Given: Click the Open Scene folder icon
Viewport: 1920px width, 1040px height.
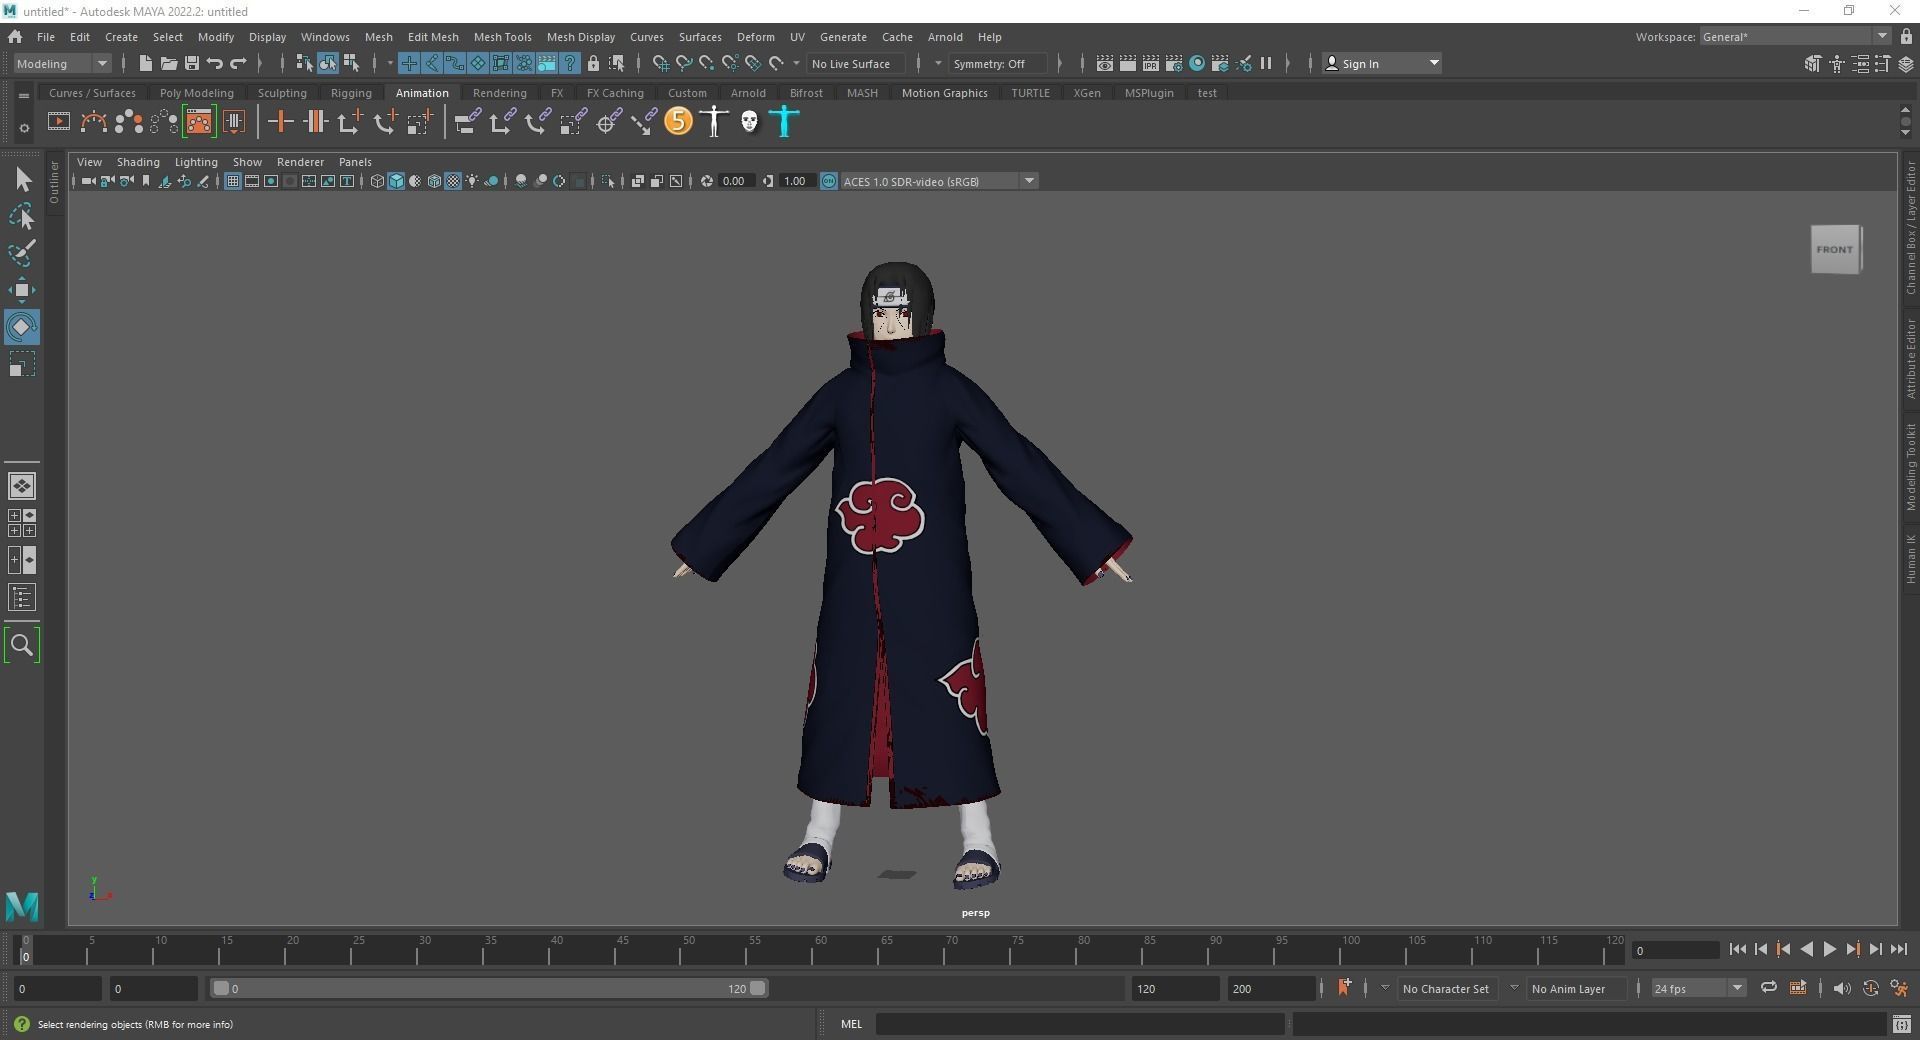Looking at the screenshot, I should (x=168, y=63).
